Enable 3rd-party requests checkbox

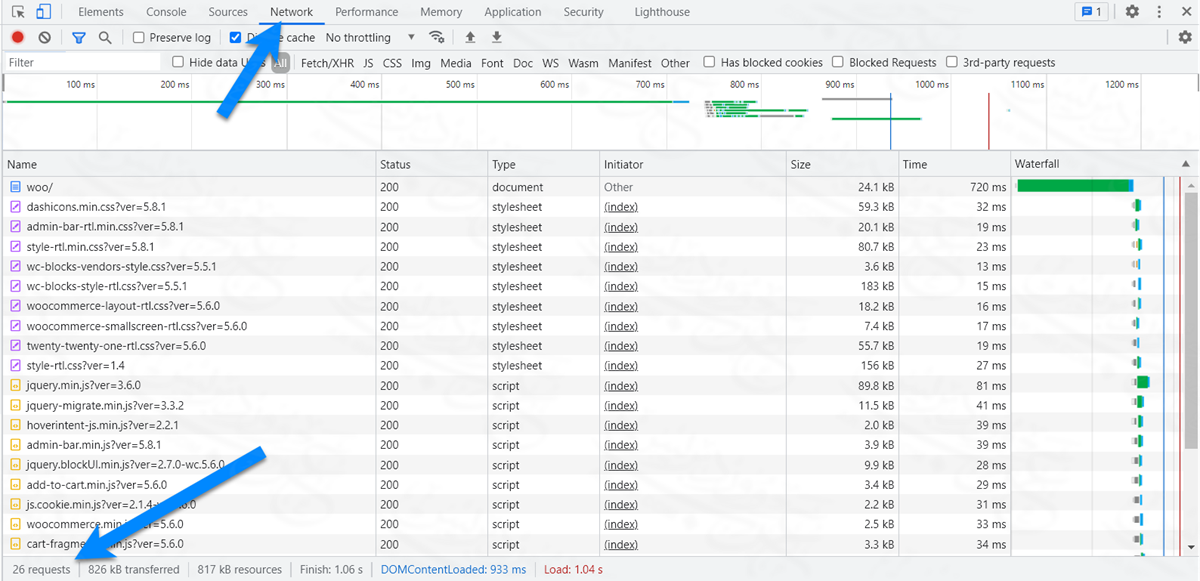tap(951, 62)
